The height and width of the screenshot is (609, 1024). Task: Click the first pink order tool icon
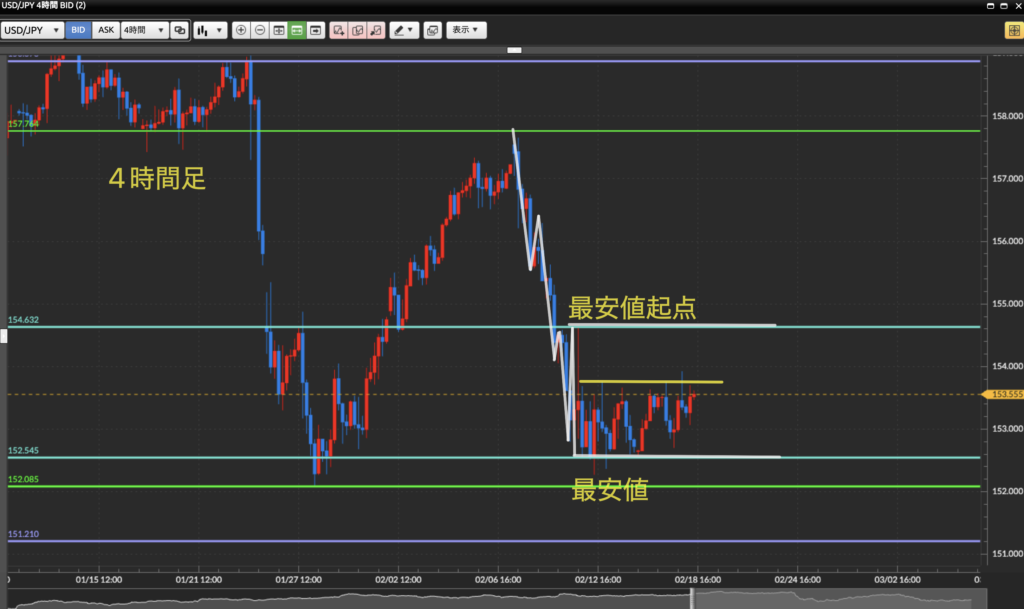pyautogui.click(x=339, y=30)
